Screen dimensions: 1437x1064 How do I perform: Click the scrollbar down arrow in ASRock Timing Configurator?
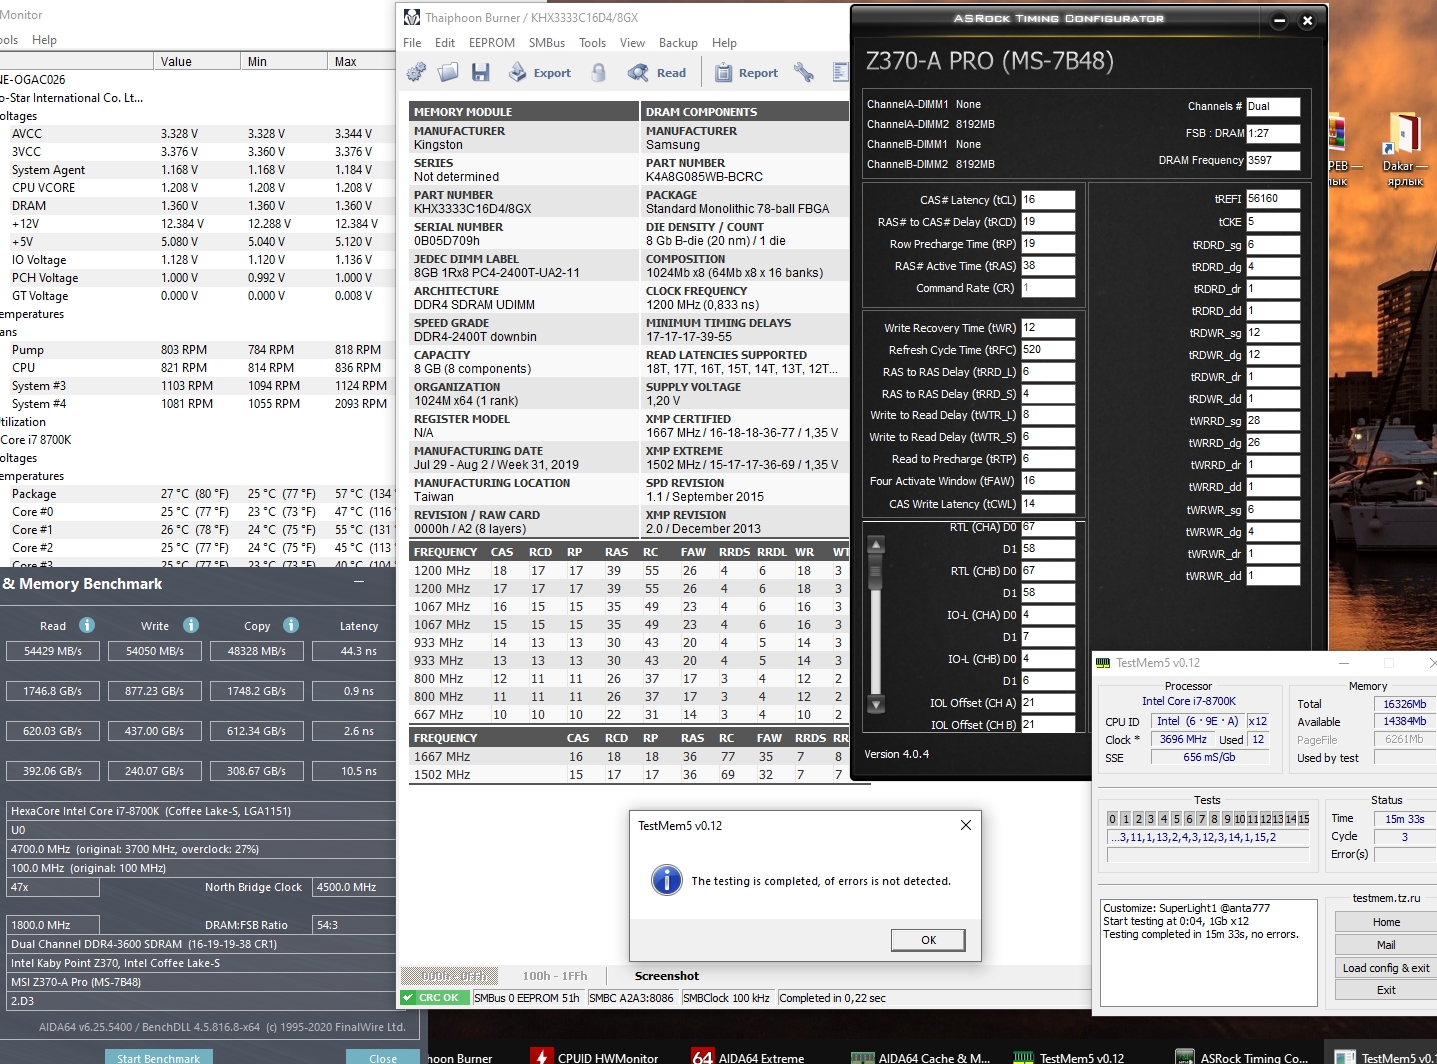[x=876, y=704]
